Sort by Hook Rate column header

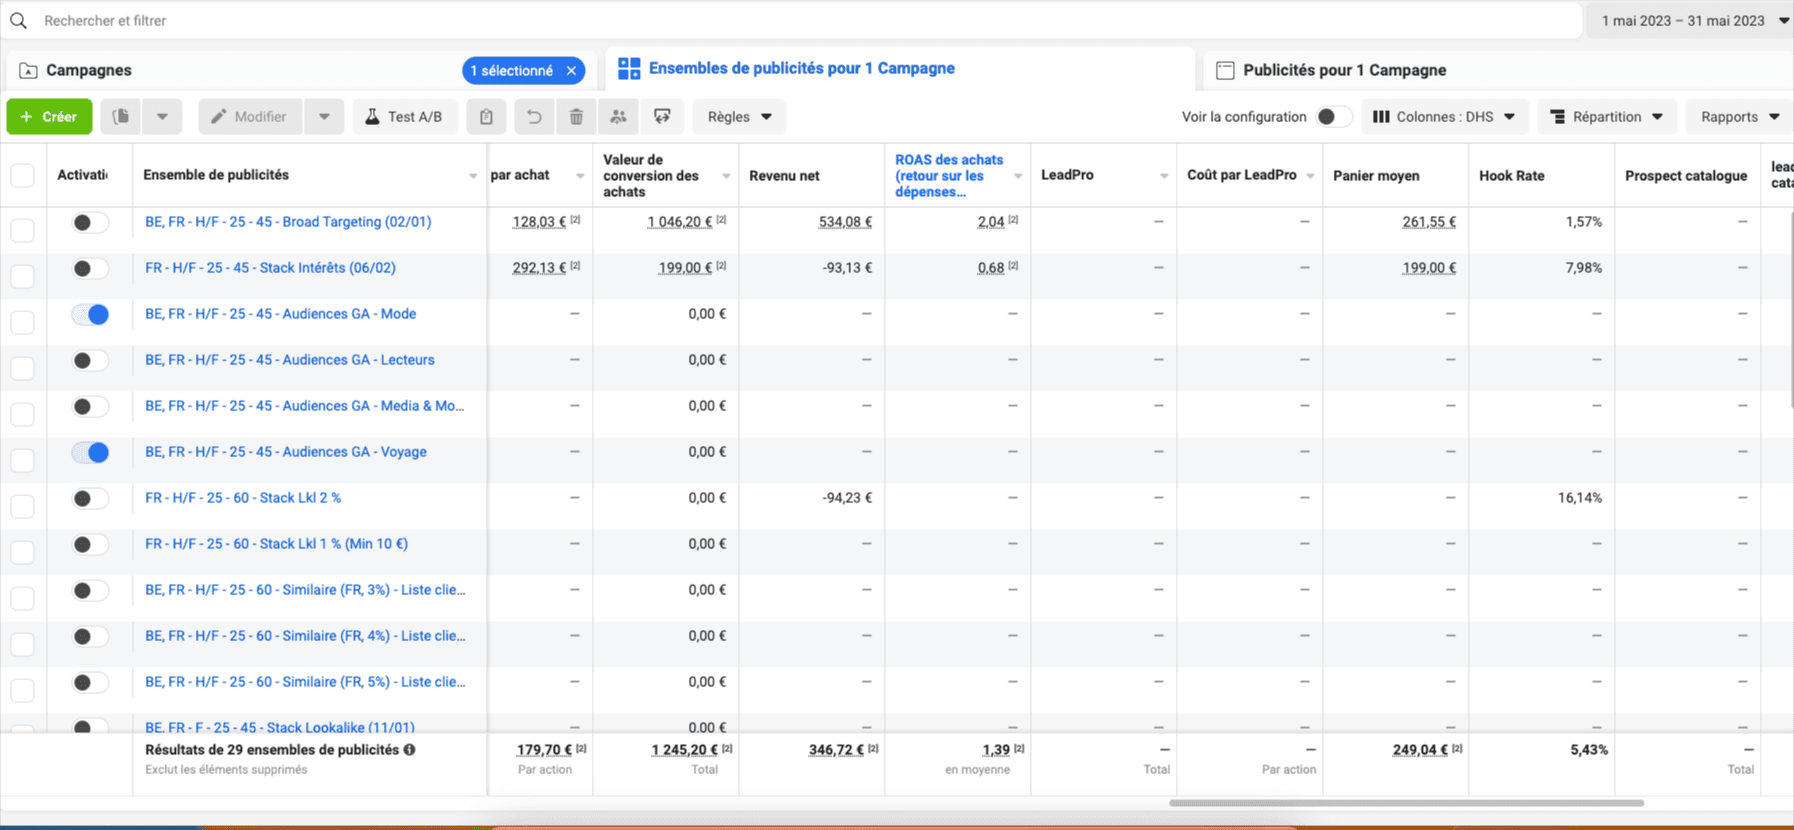(x=1512, y=175)
